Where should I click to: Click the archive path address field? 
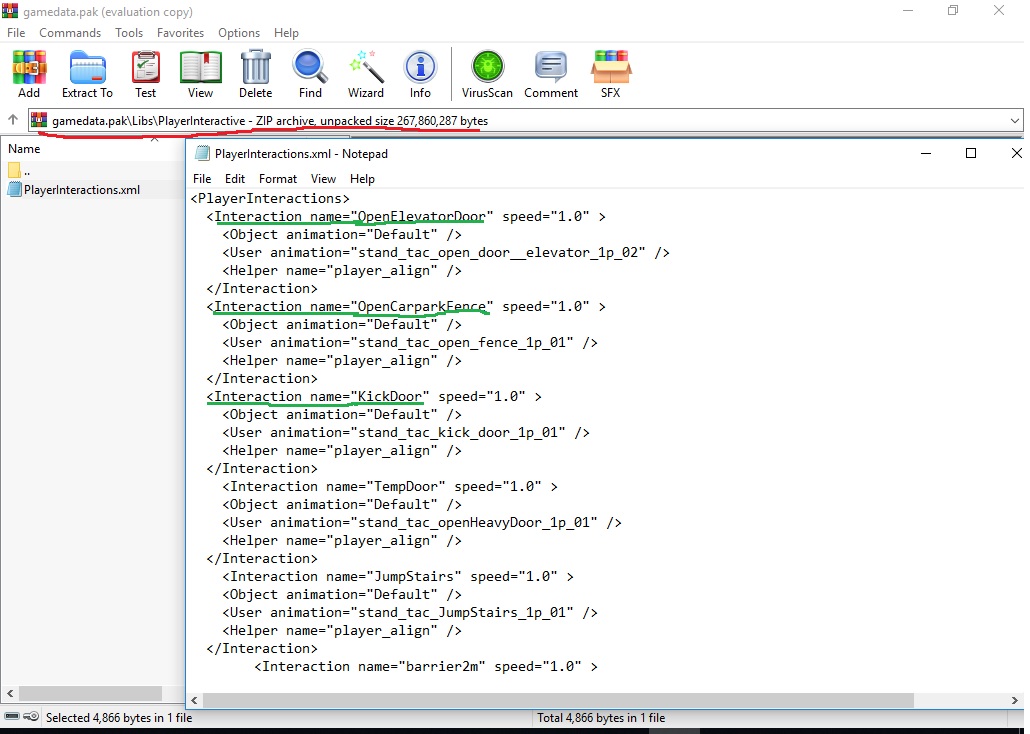click(x=526, y=120)
